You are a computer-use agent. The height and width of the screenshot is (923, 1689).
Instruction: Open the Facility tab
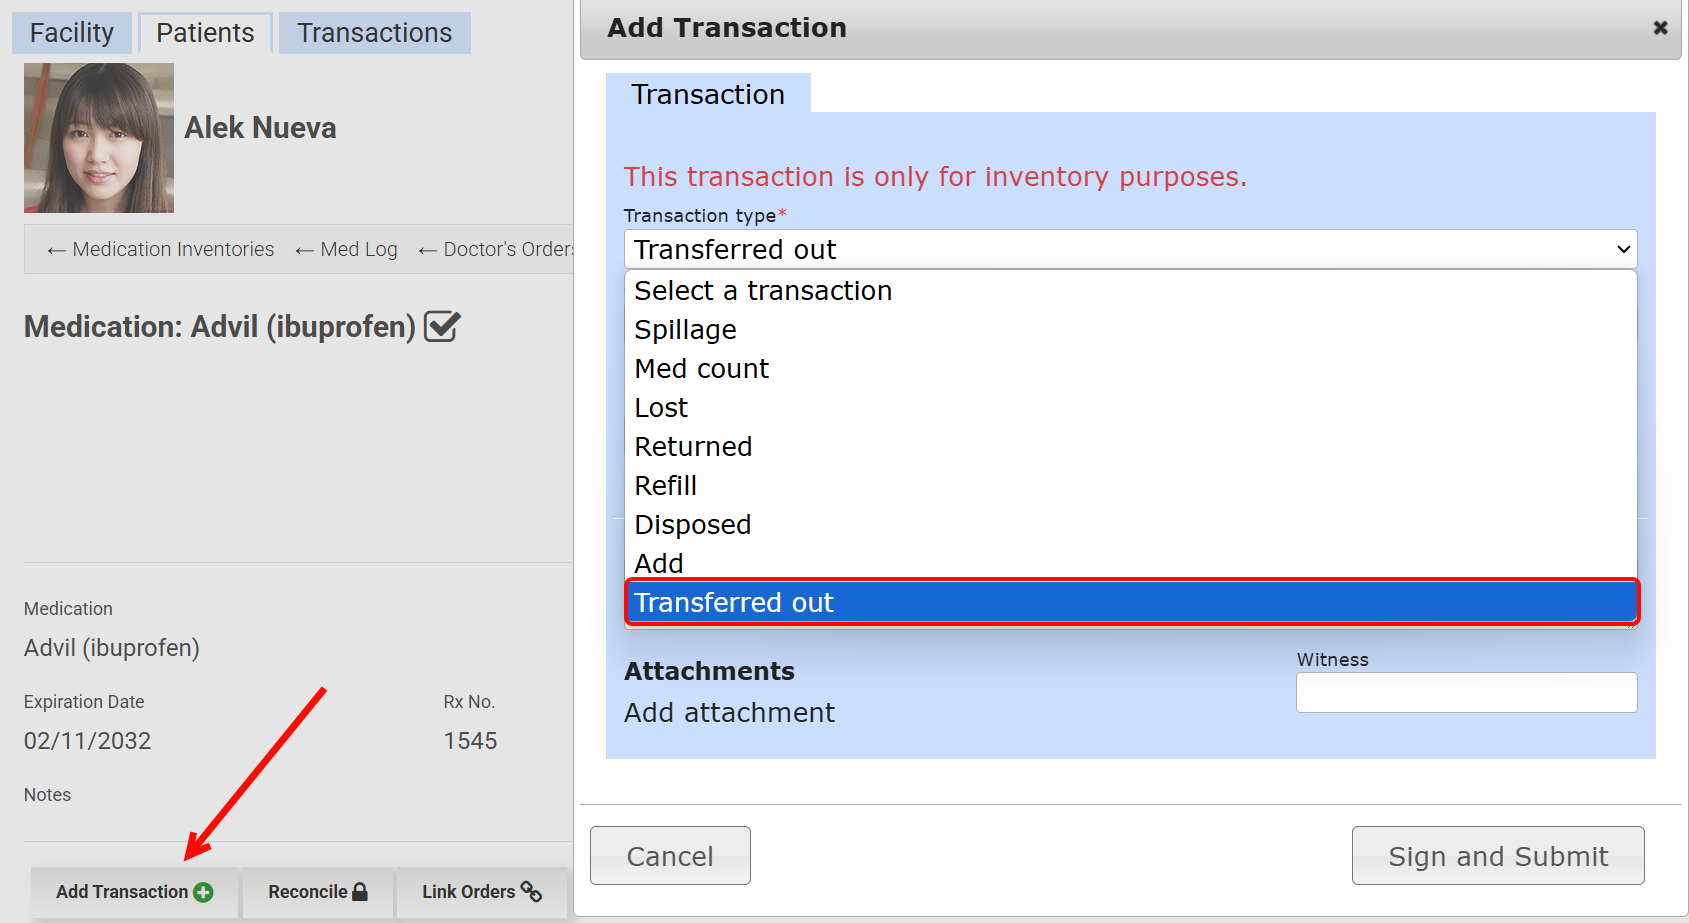tap(71, 33)
